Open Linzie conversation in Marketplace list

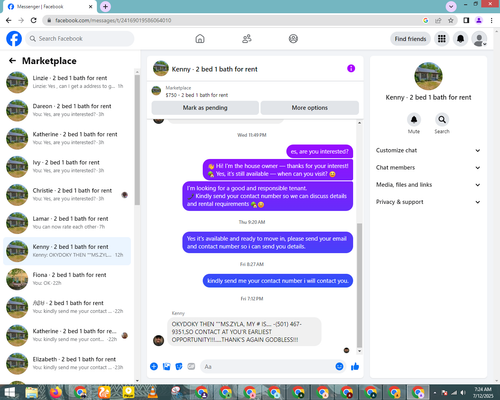[x=67, y=82]
